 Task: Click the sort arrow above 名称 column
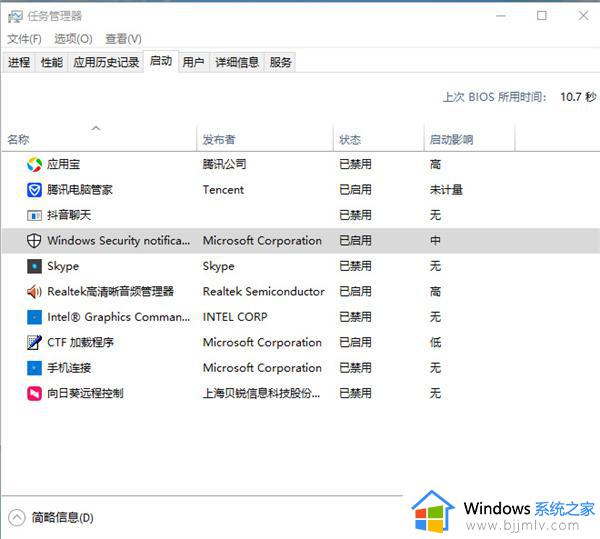pos(96,128)
